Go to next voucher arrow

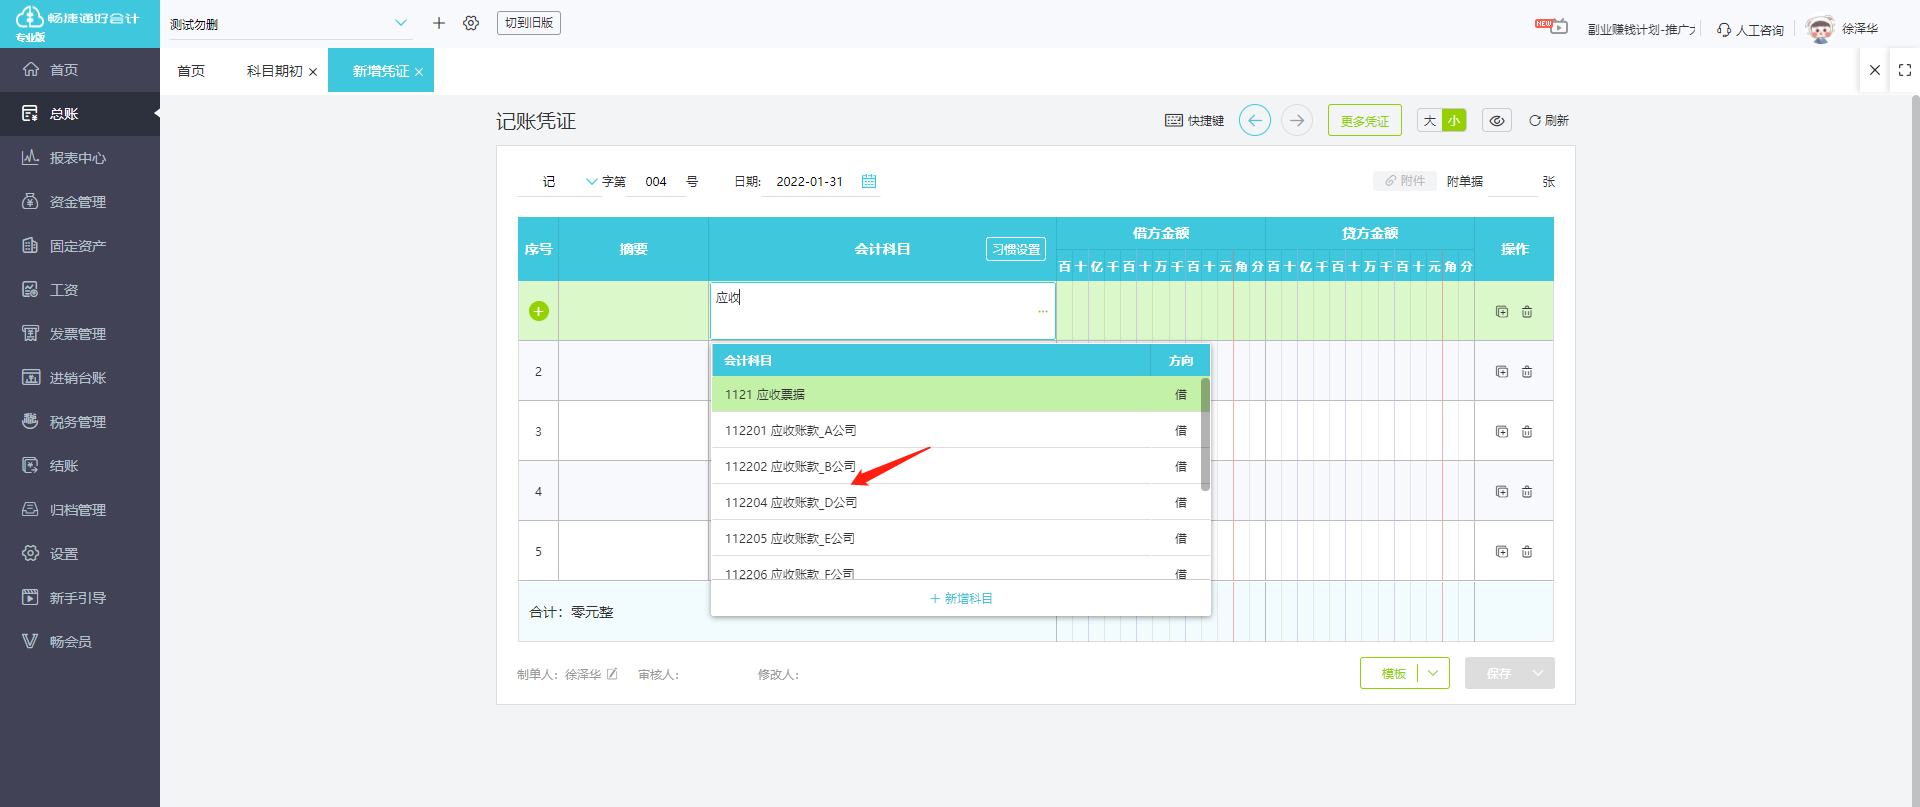click(1297, 120)
